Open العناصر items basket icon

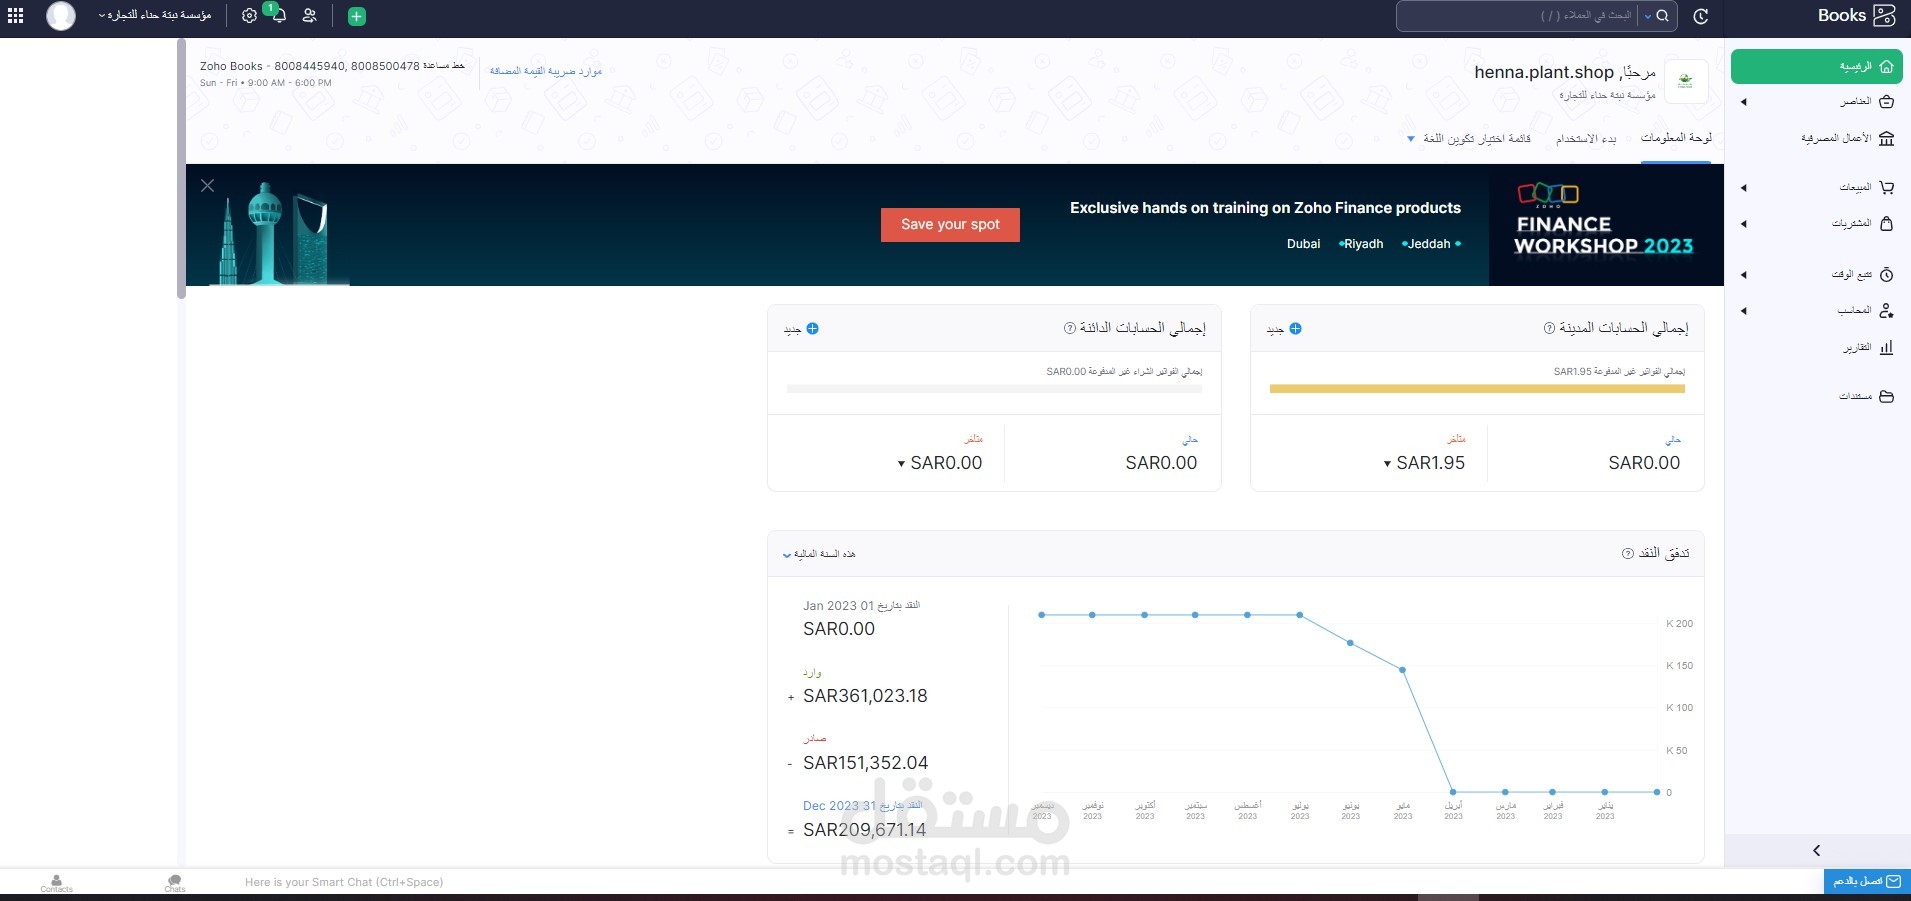pos(1886,102)
